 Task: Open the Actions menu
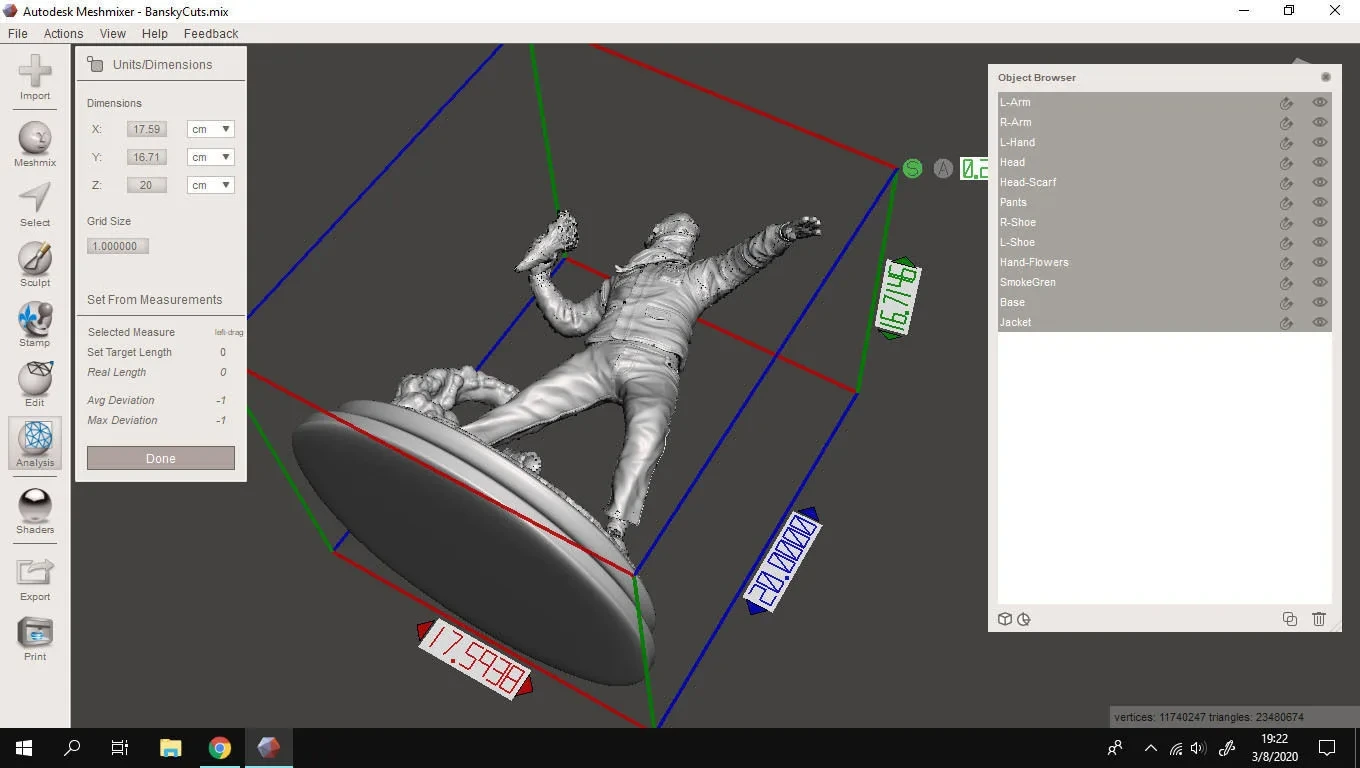tap(63, 33)
